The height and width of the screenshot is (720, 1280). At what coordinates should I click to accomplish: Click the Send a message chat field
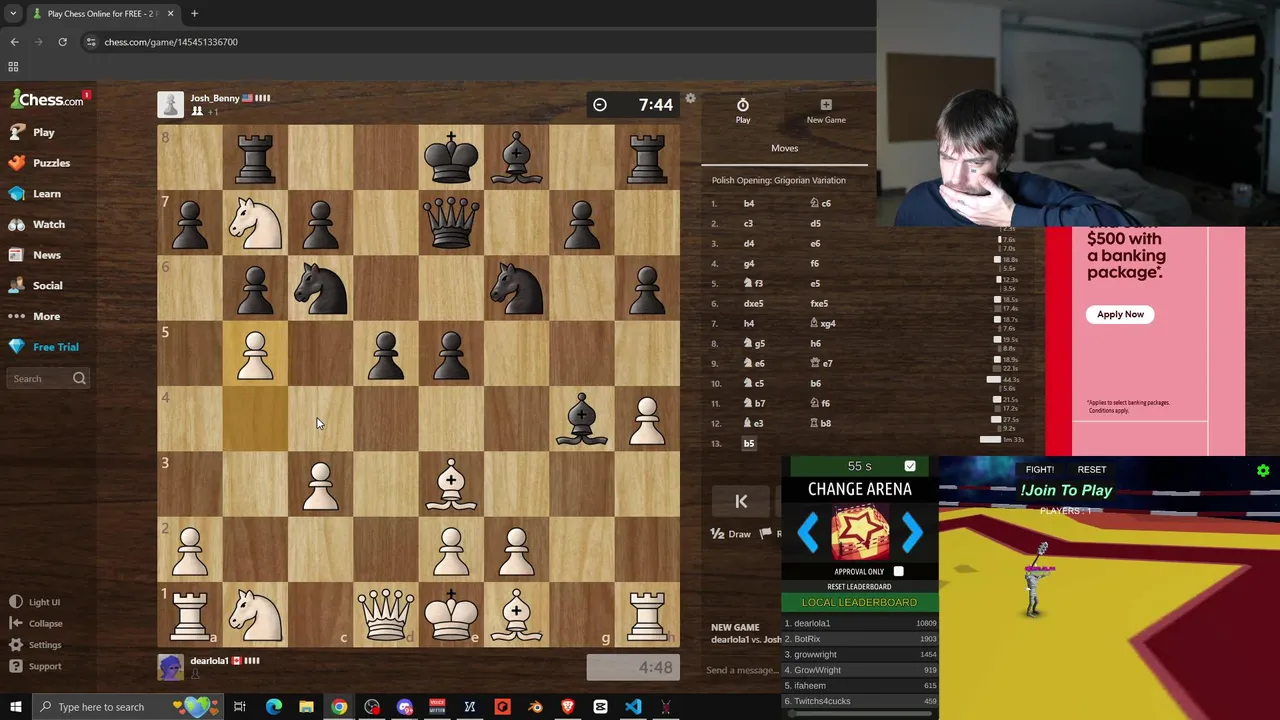pyautogui.click(x=742, y=670)
